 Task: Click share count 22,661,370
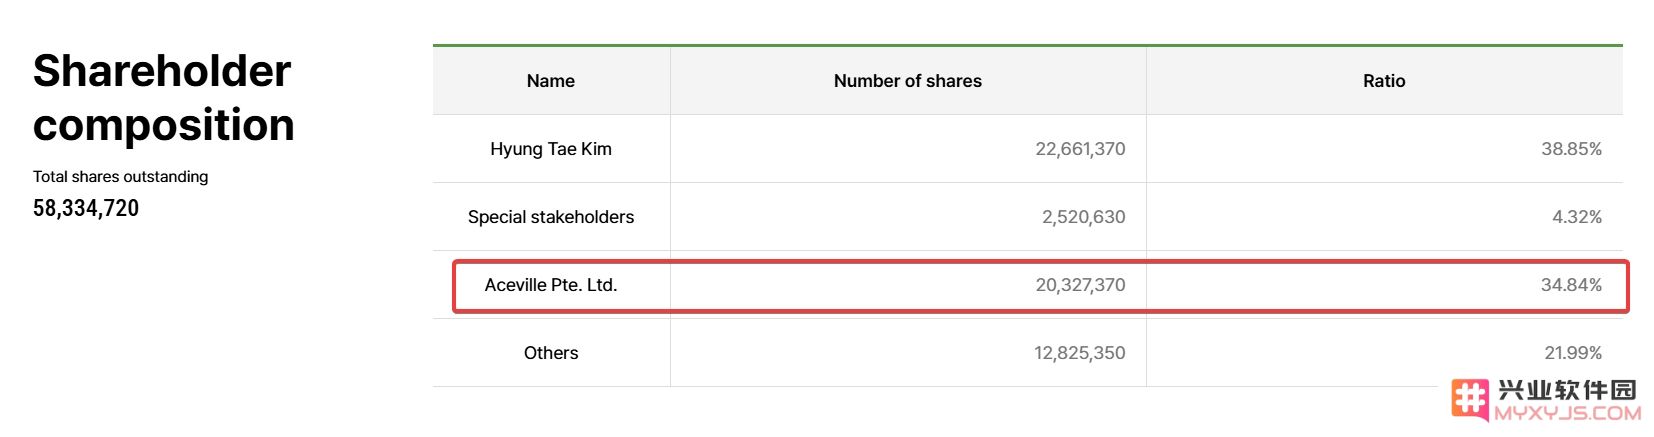pos(1080,149)
